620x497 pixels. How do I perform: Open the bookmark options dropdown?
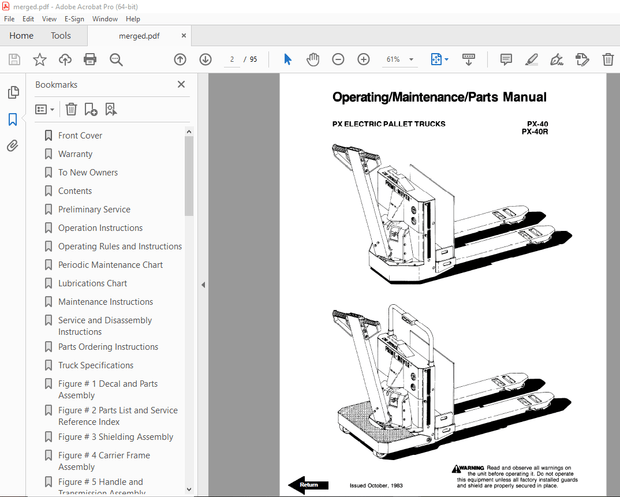coord(44,109)
